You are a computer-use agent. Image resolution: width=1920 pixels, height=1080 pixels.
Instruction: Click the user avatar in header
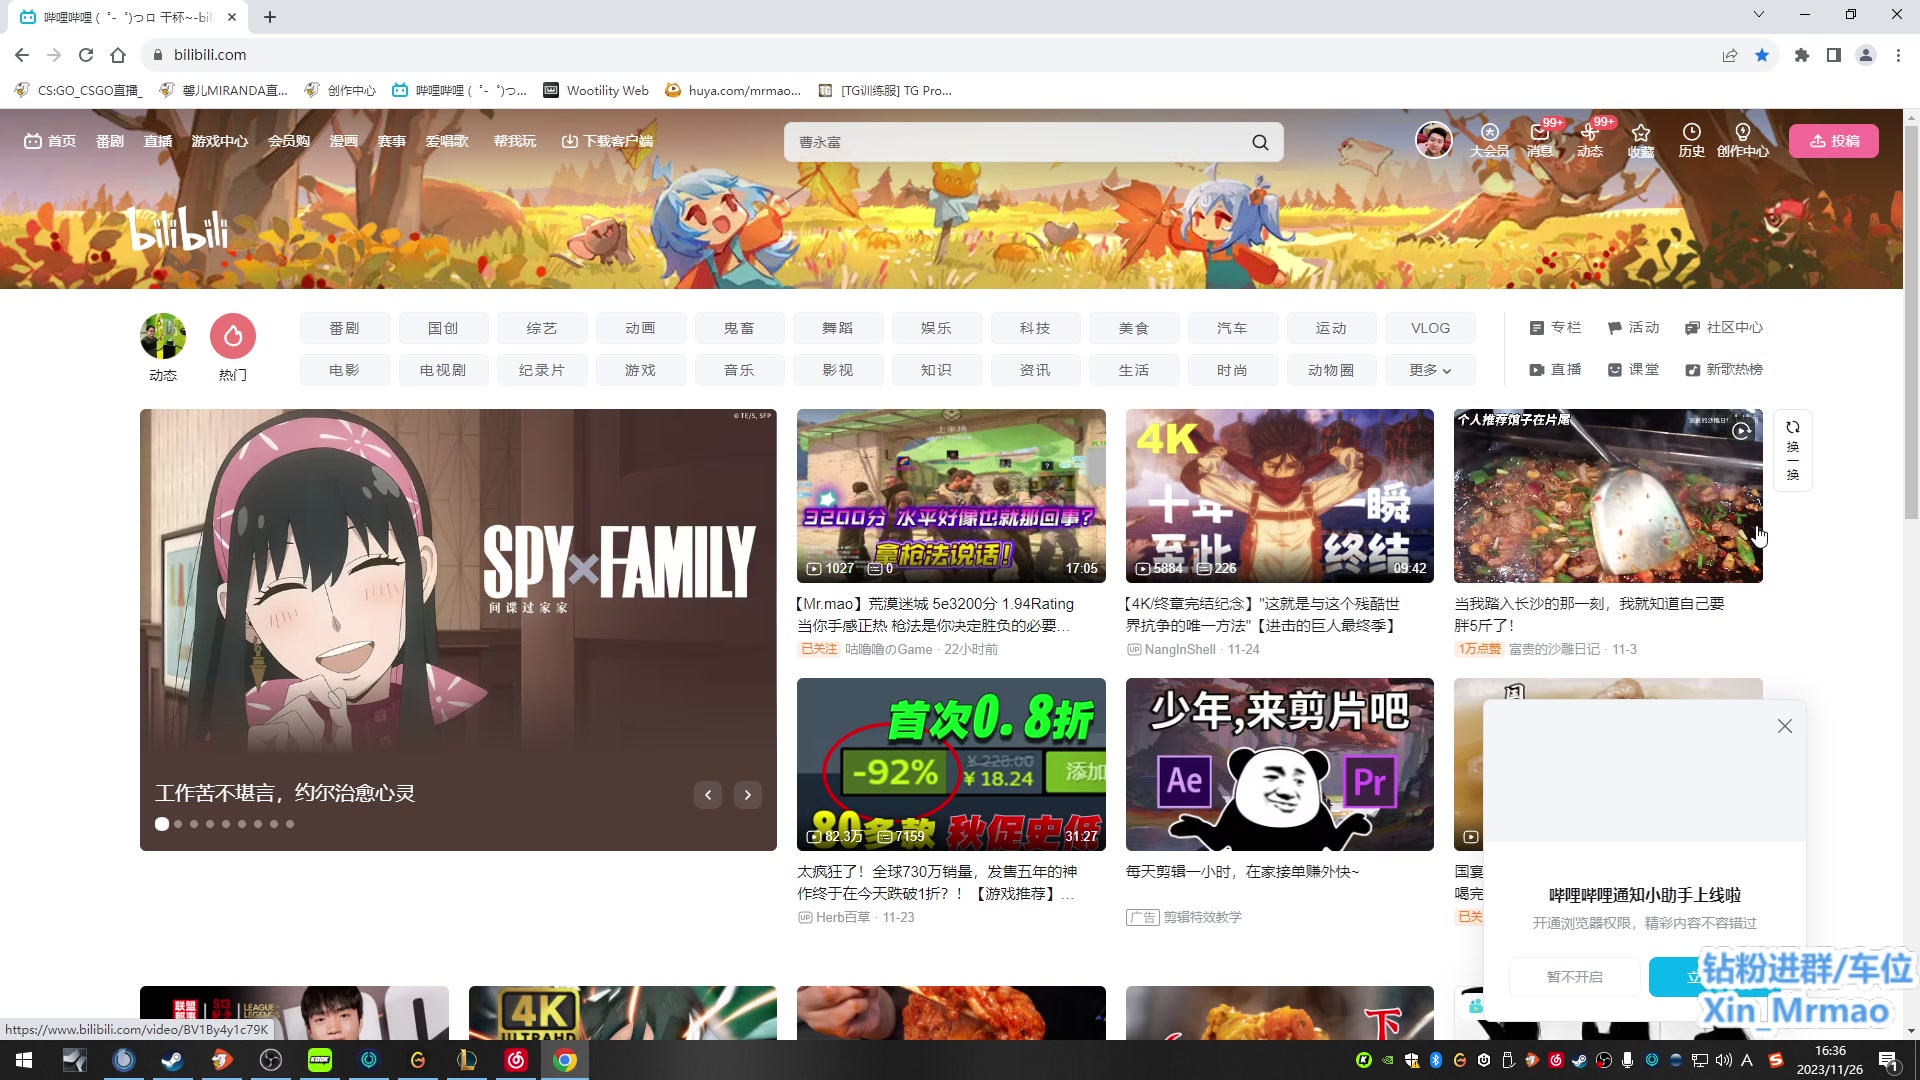pos(1433,140)
